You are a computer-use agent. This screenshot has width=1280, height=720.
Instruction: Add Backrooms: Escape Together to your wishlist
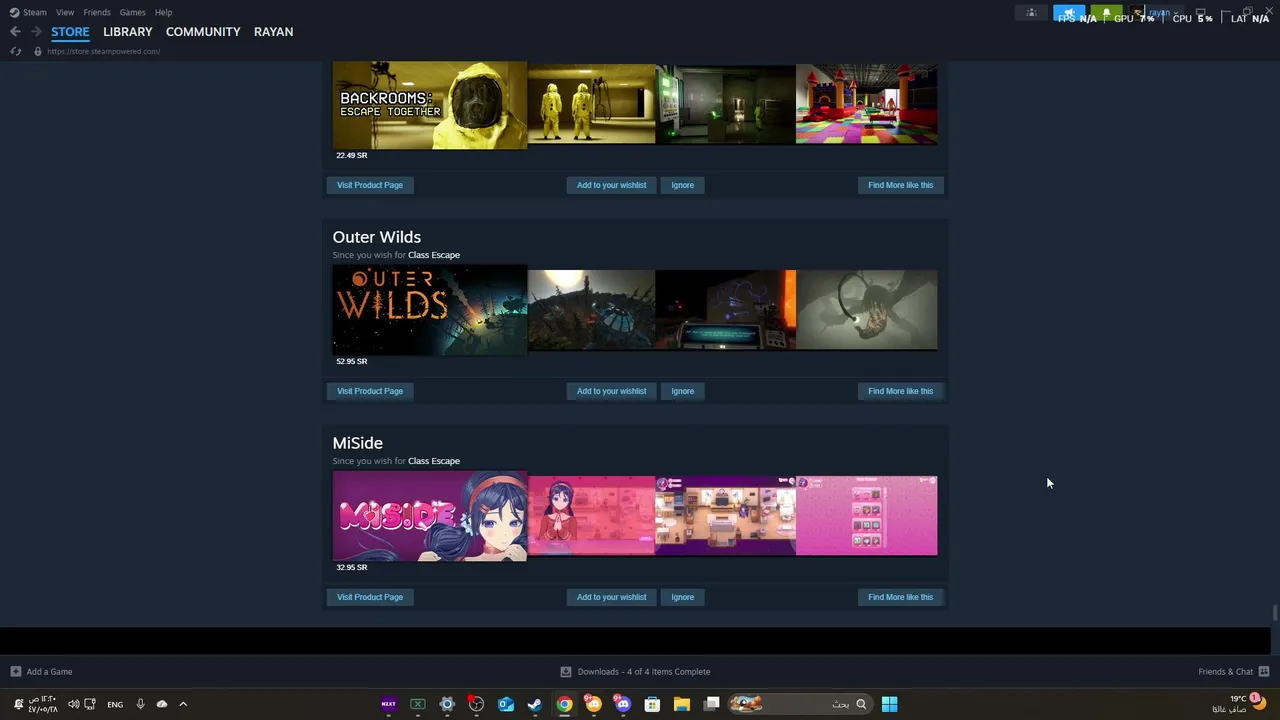[611, 185]
